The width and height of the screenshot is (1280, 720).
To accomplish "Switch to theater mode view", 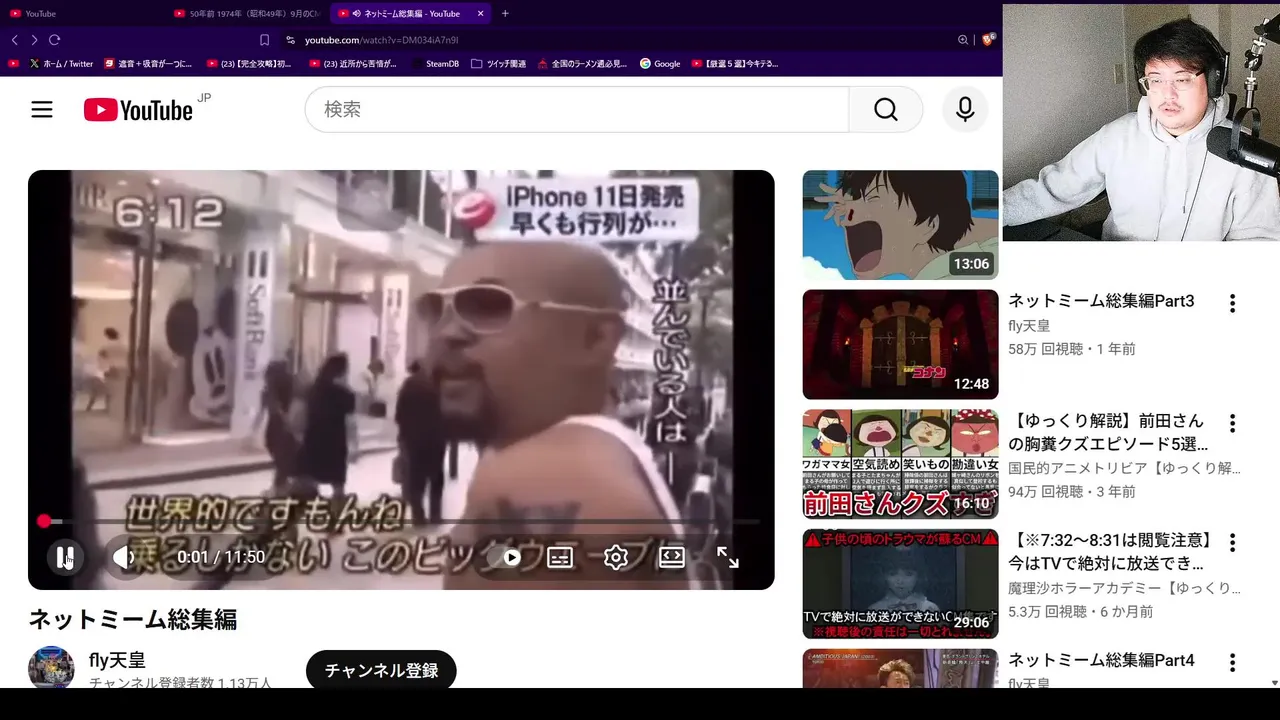I will pos(672,557).
